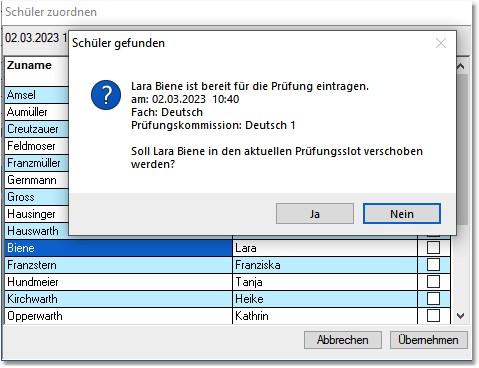
Task: Decline with the Nein button
Action: pyautogui.click(x=402, y=214)
